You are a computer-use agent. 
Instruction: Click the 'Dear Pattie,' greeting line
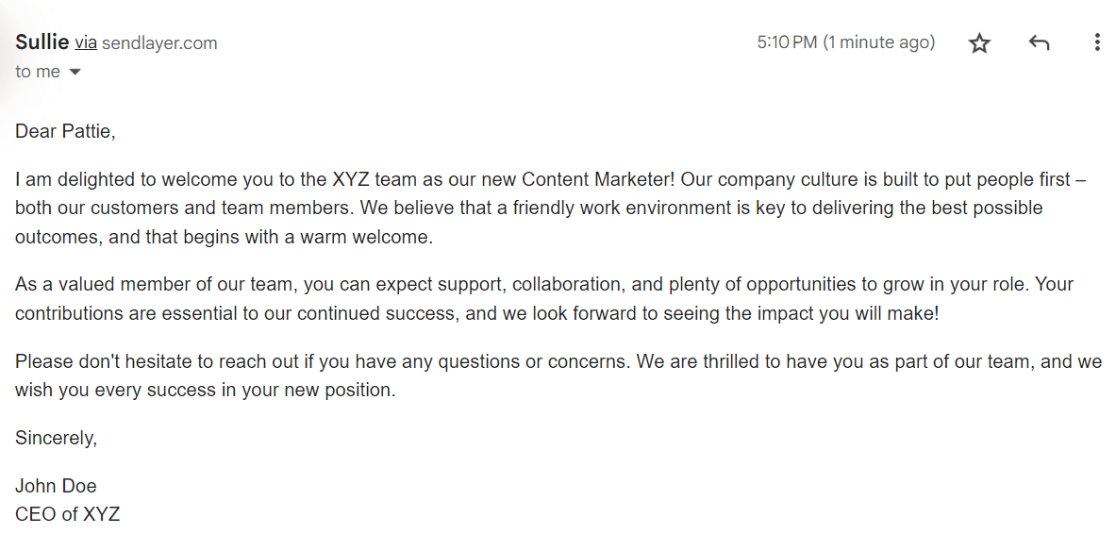(65, 131)
